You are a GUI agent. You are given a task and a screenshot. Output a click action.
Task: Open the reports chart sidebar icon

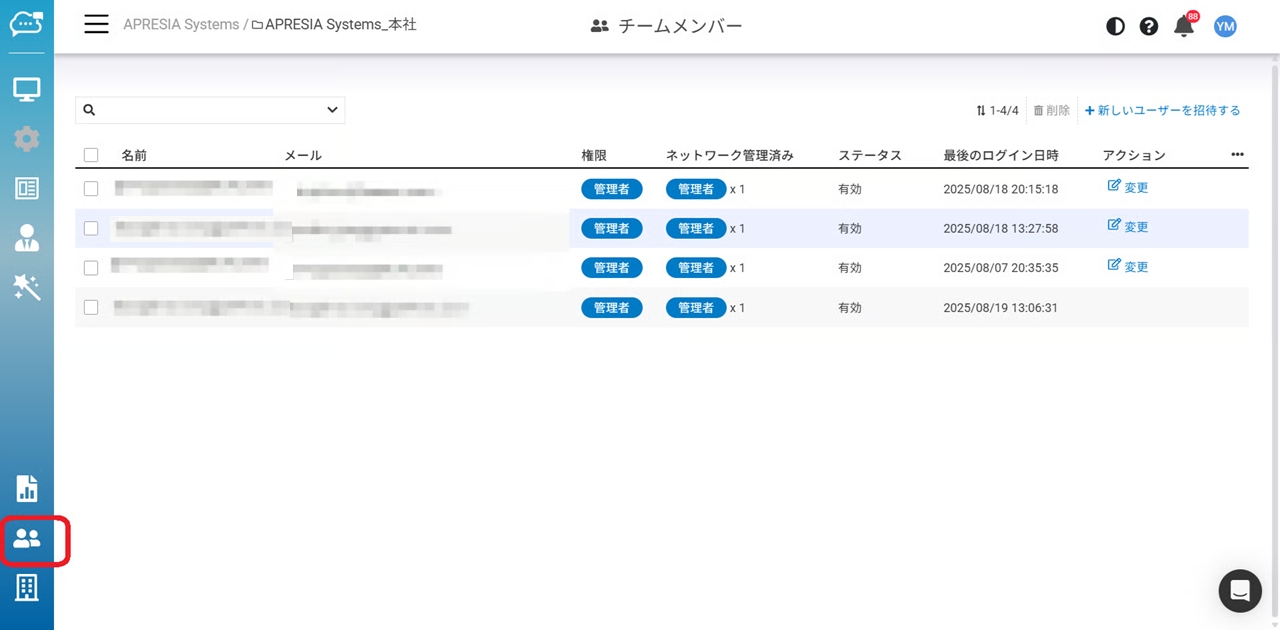pyautogui.click(x=27, y=489)
